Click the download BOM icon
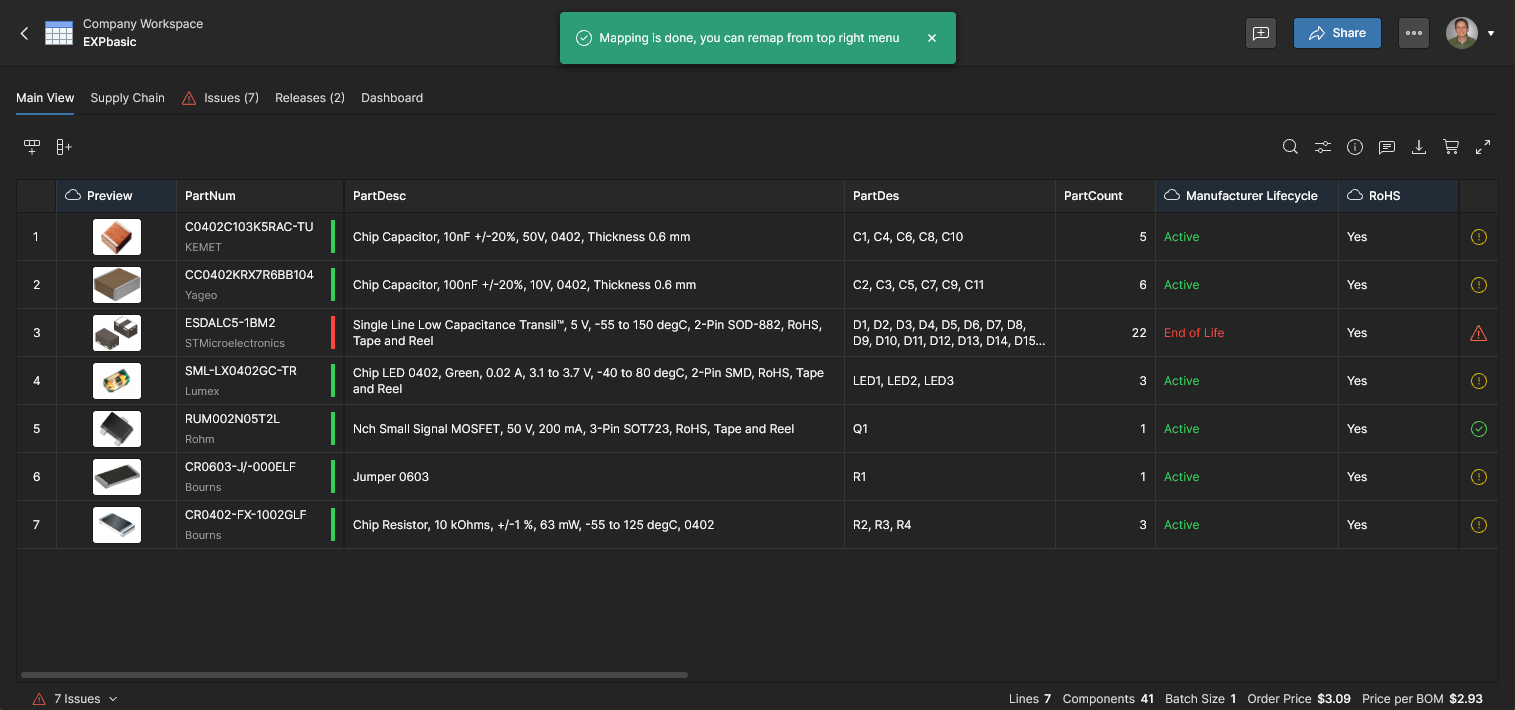Viewport: 1515px width, 710px height. [1419, 147]
